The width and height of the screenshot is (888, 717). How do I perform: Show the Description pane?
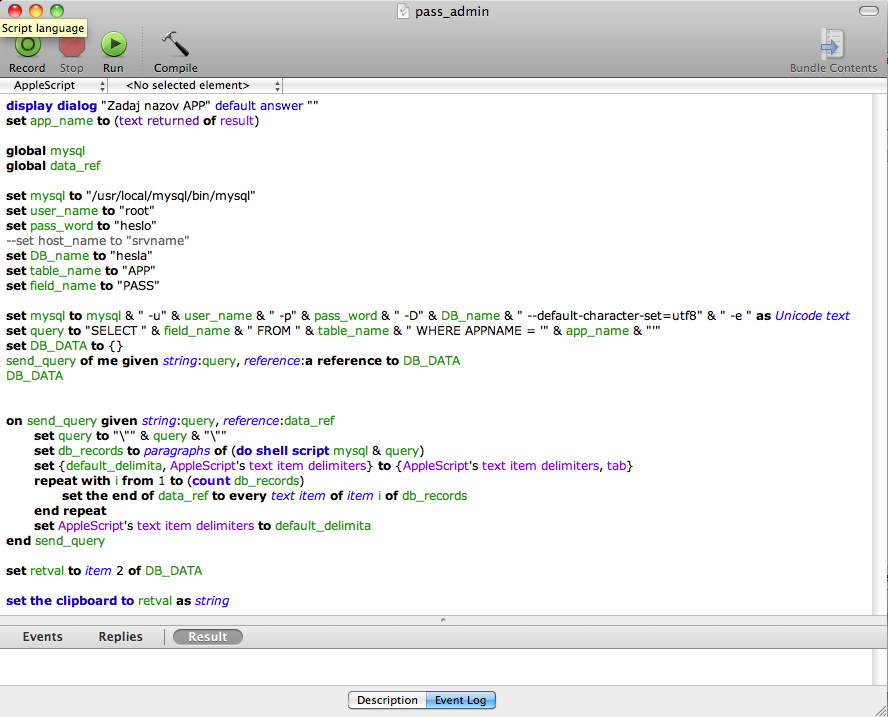[x=387, y=700]
